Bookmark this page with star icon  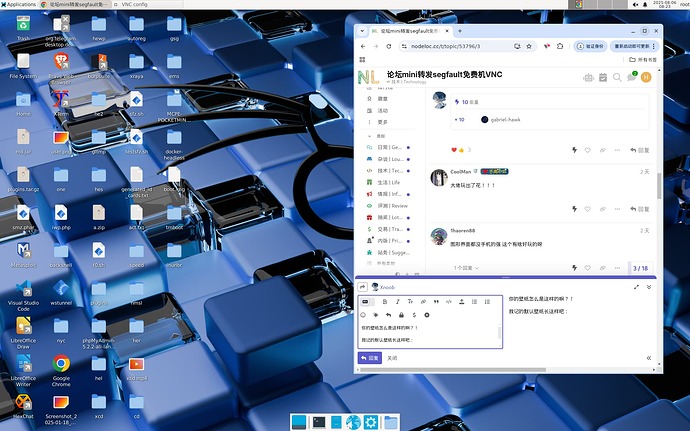coord(529,46)
